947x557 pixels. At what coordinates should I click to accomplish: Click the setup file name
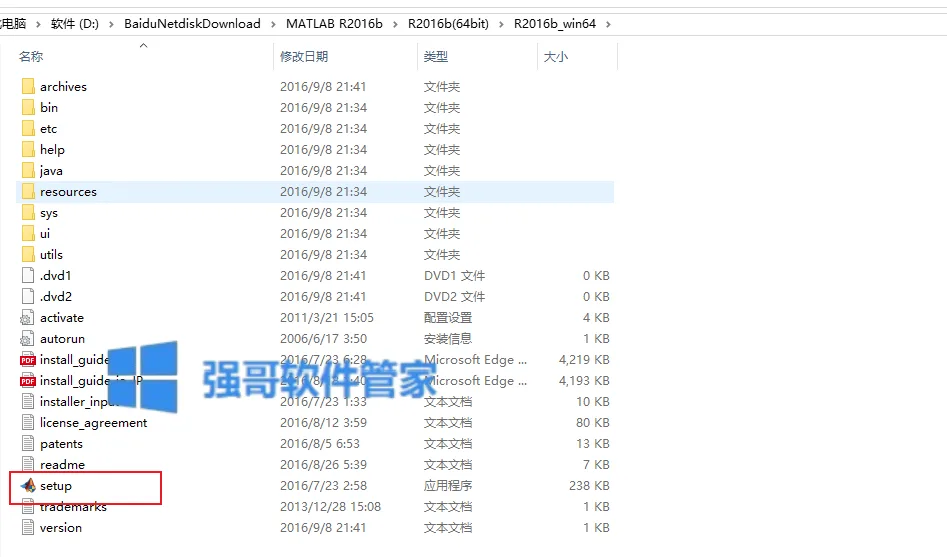point(56,486)
